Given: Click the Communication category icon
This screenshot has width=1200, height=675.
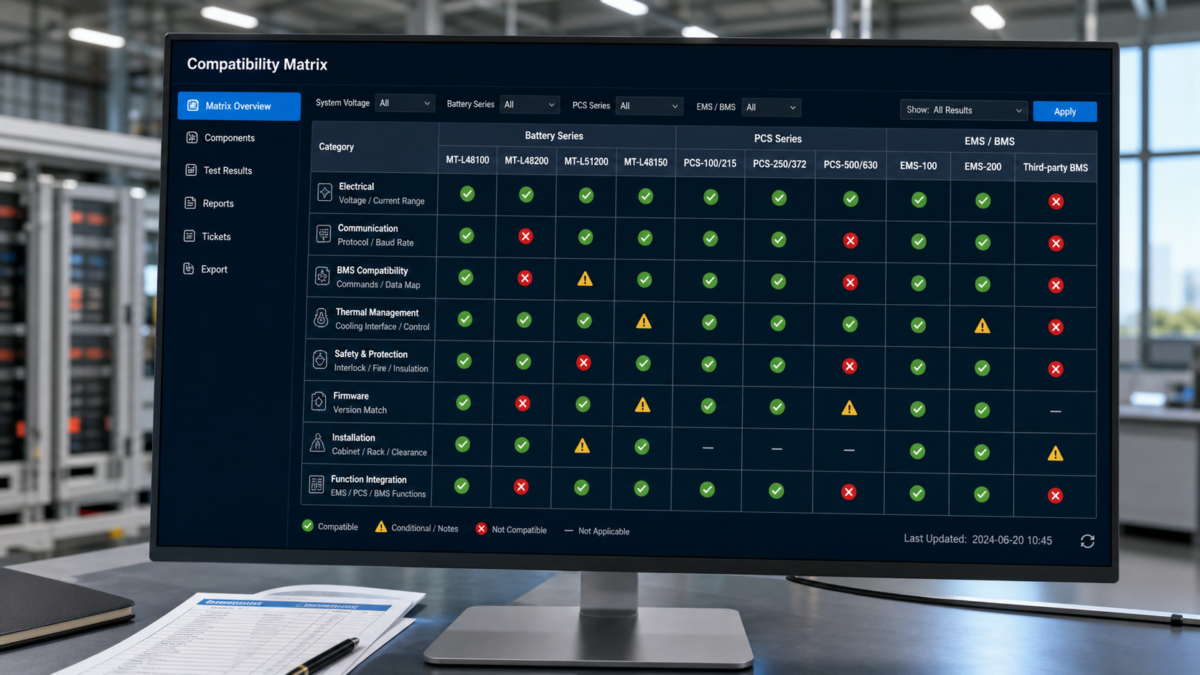Looking at the screenshot, I should pyautogui.click(x=323, y=234).
